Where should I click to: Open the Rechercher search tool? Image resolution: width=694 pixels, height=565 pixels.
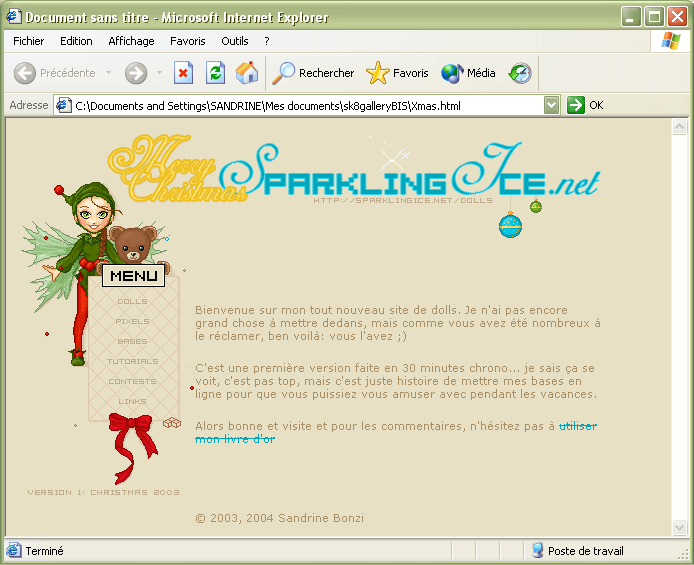(x=313, y=73)
